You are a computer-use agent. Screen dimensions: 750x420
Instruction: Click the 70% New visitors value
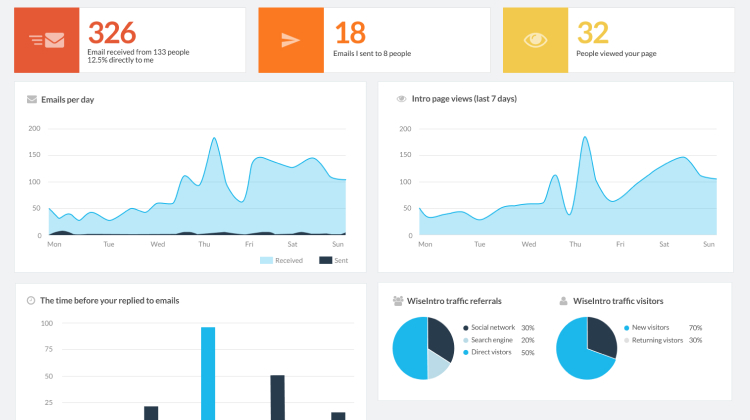pyautogui.click(x=695, y=328)
